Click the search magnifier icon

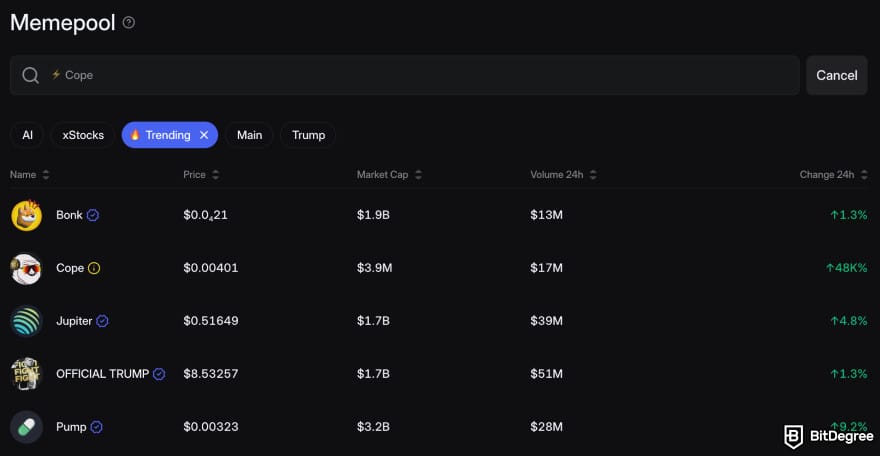click(30, 75)
